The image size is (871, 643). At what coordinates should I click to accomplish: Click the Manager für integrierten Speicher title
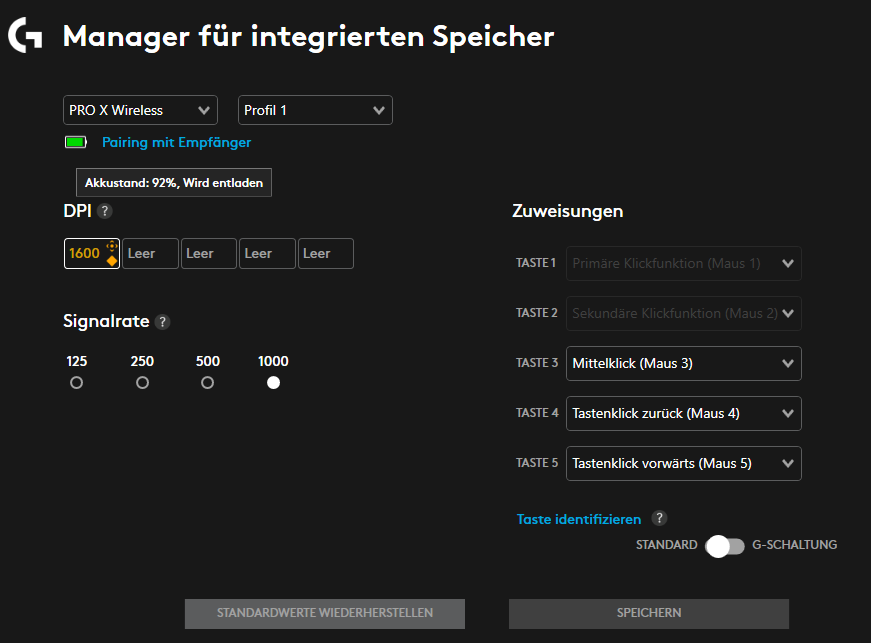click(x=308, y=37)
